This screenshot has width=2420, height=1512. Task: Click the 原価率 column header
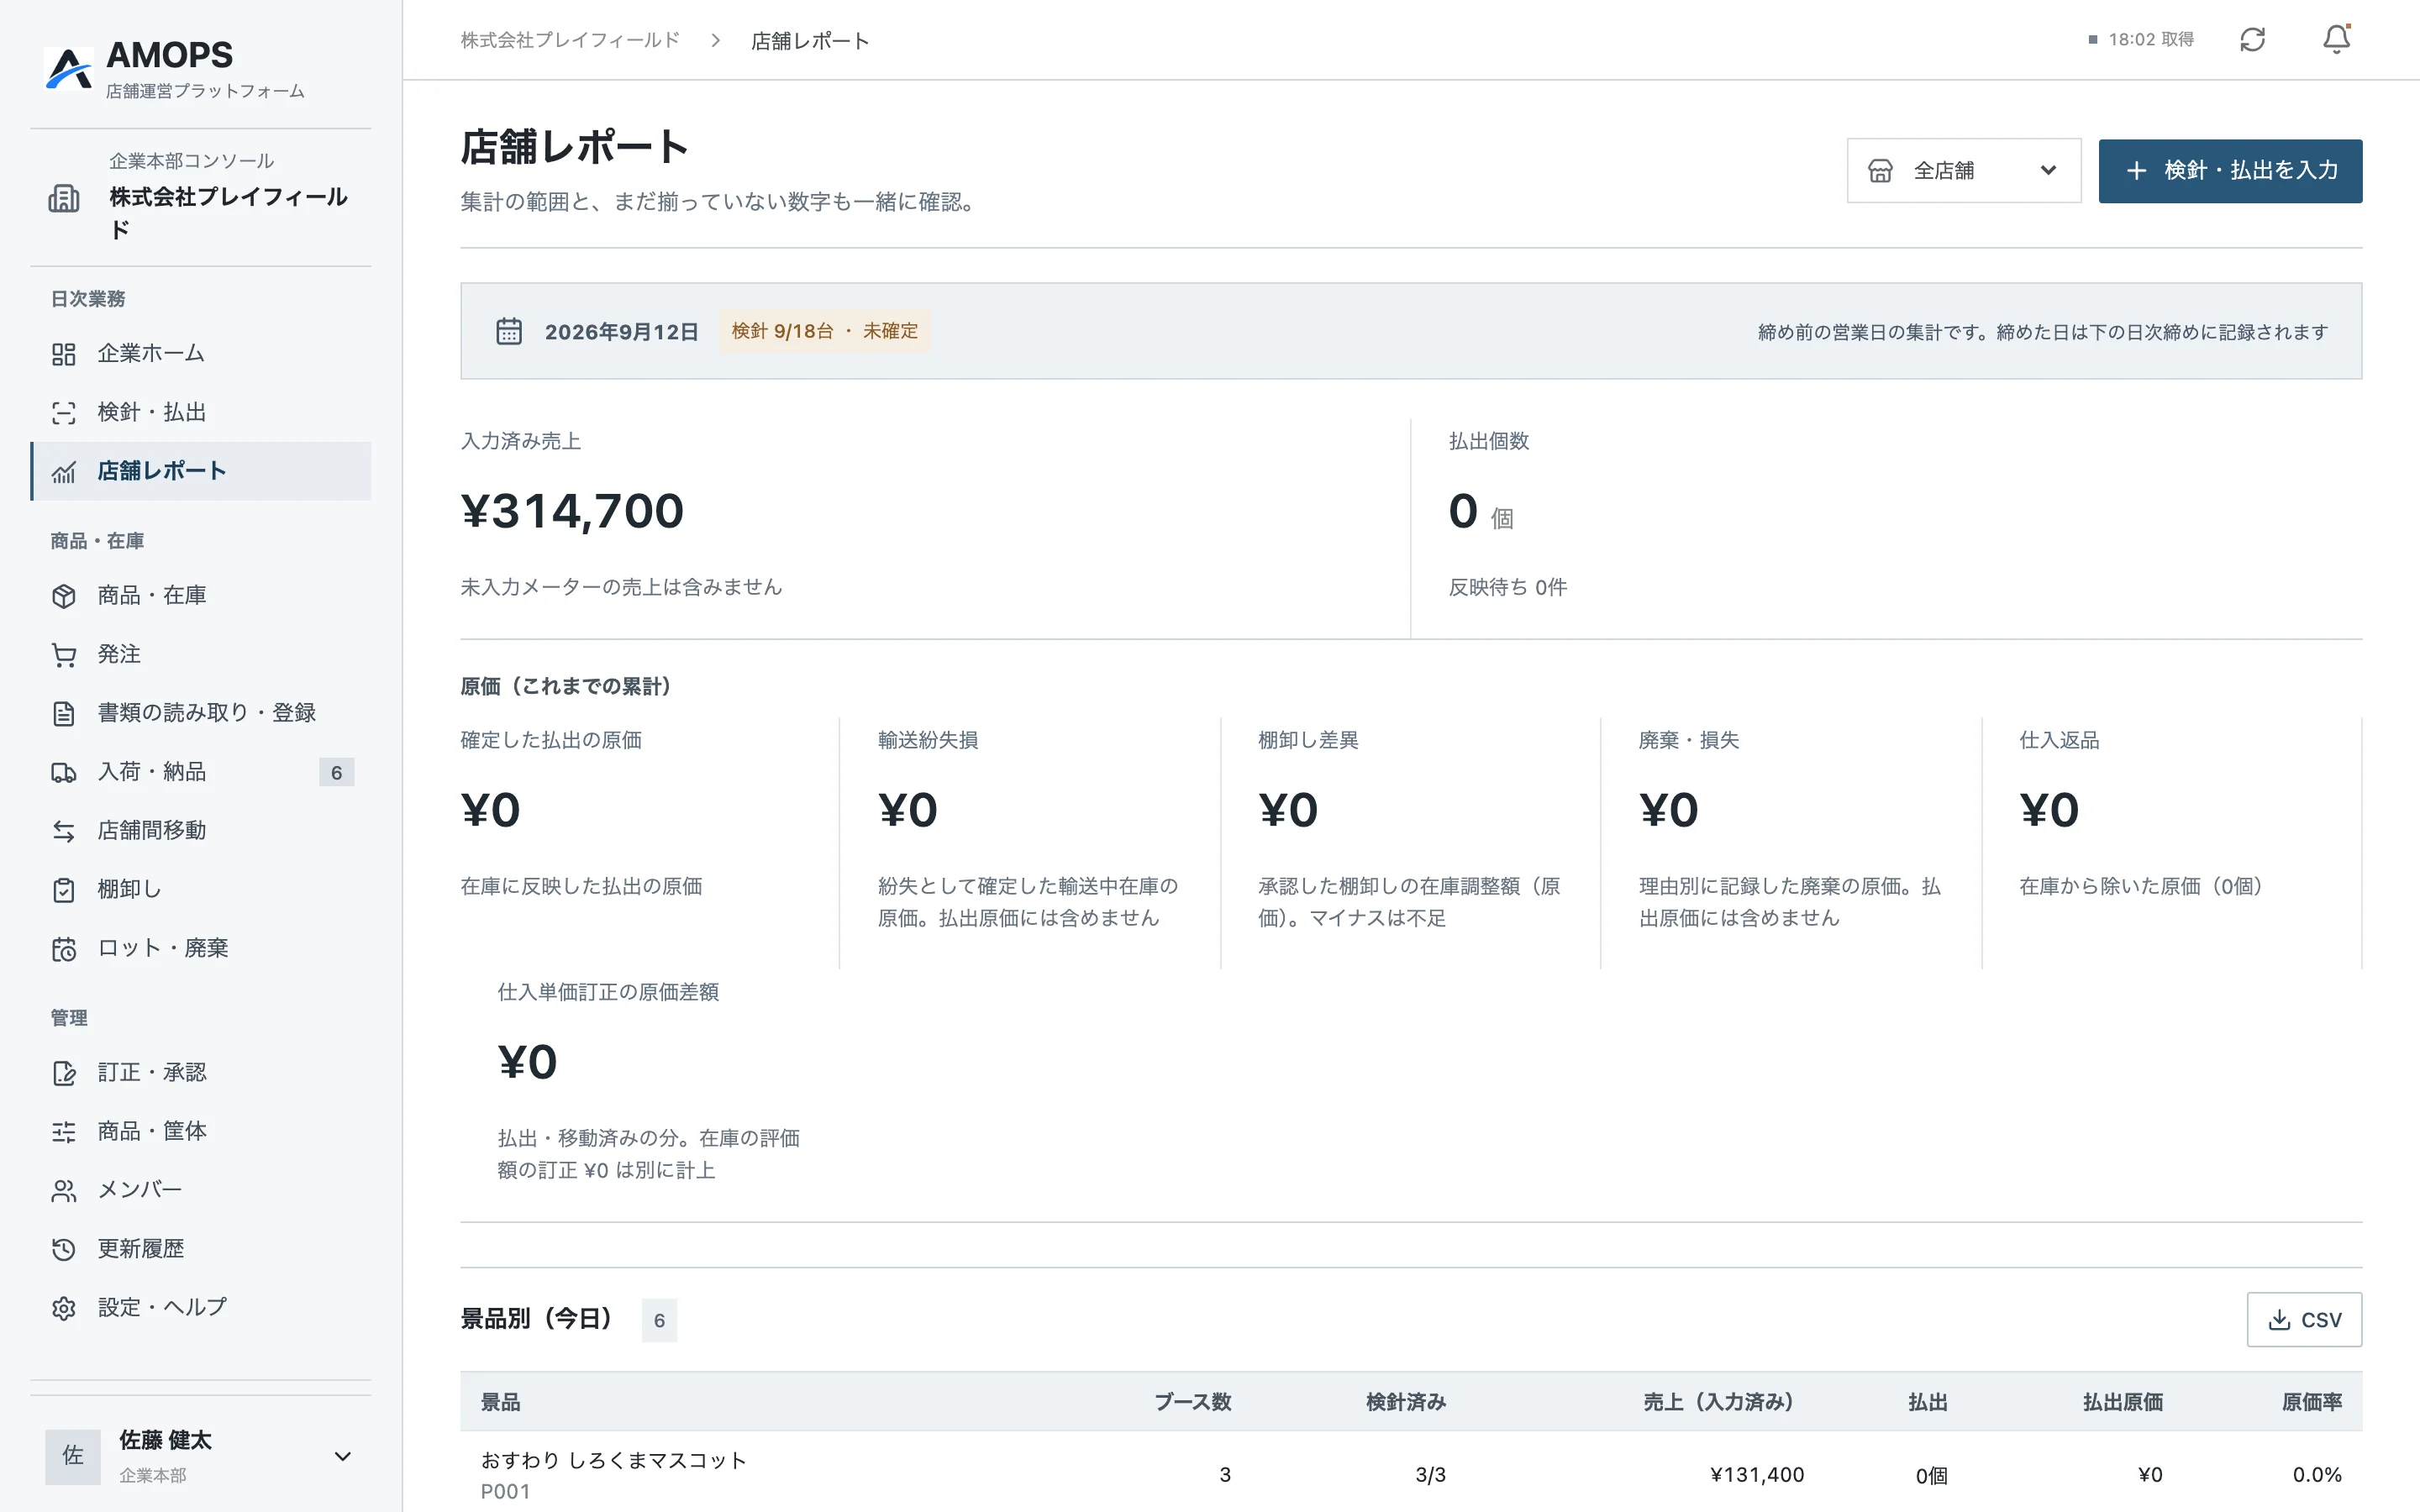click(2312, 1402)
